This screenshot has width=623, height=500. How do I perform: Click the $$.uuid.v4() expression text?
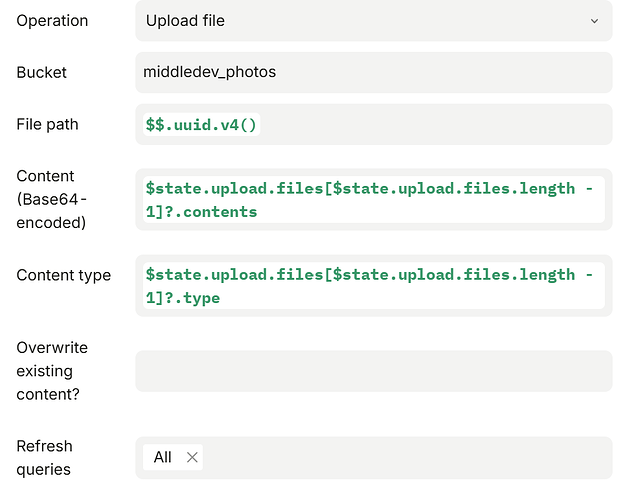click(201, 125)
